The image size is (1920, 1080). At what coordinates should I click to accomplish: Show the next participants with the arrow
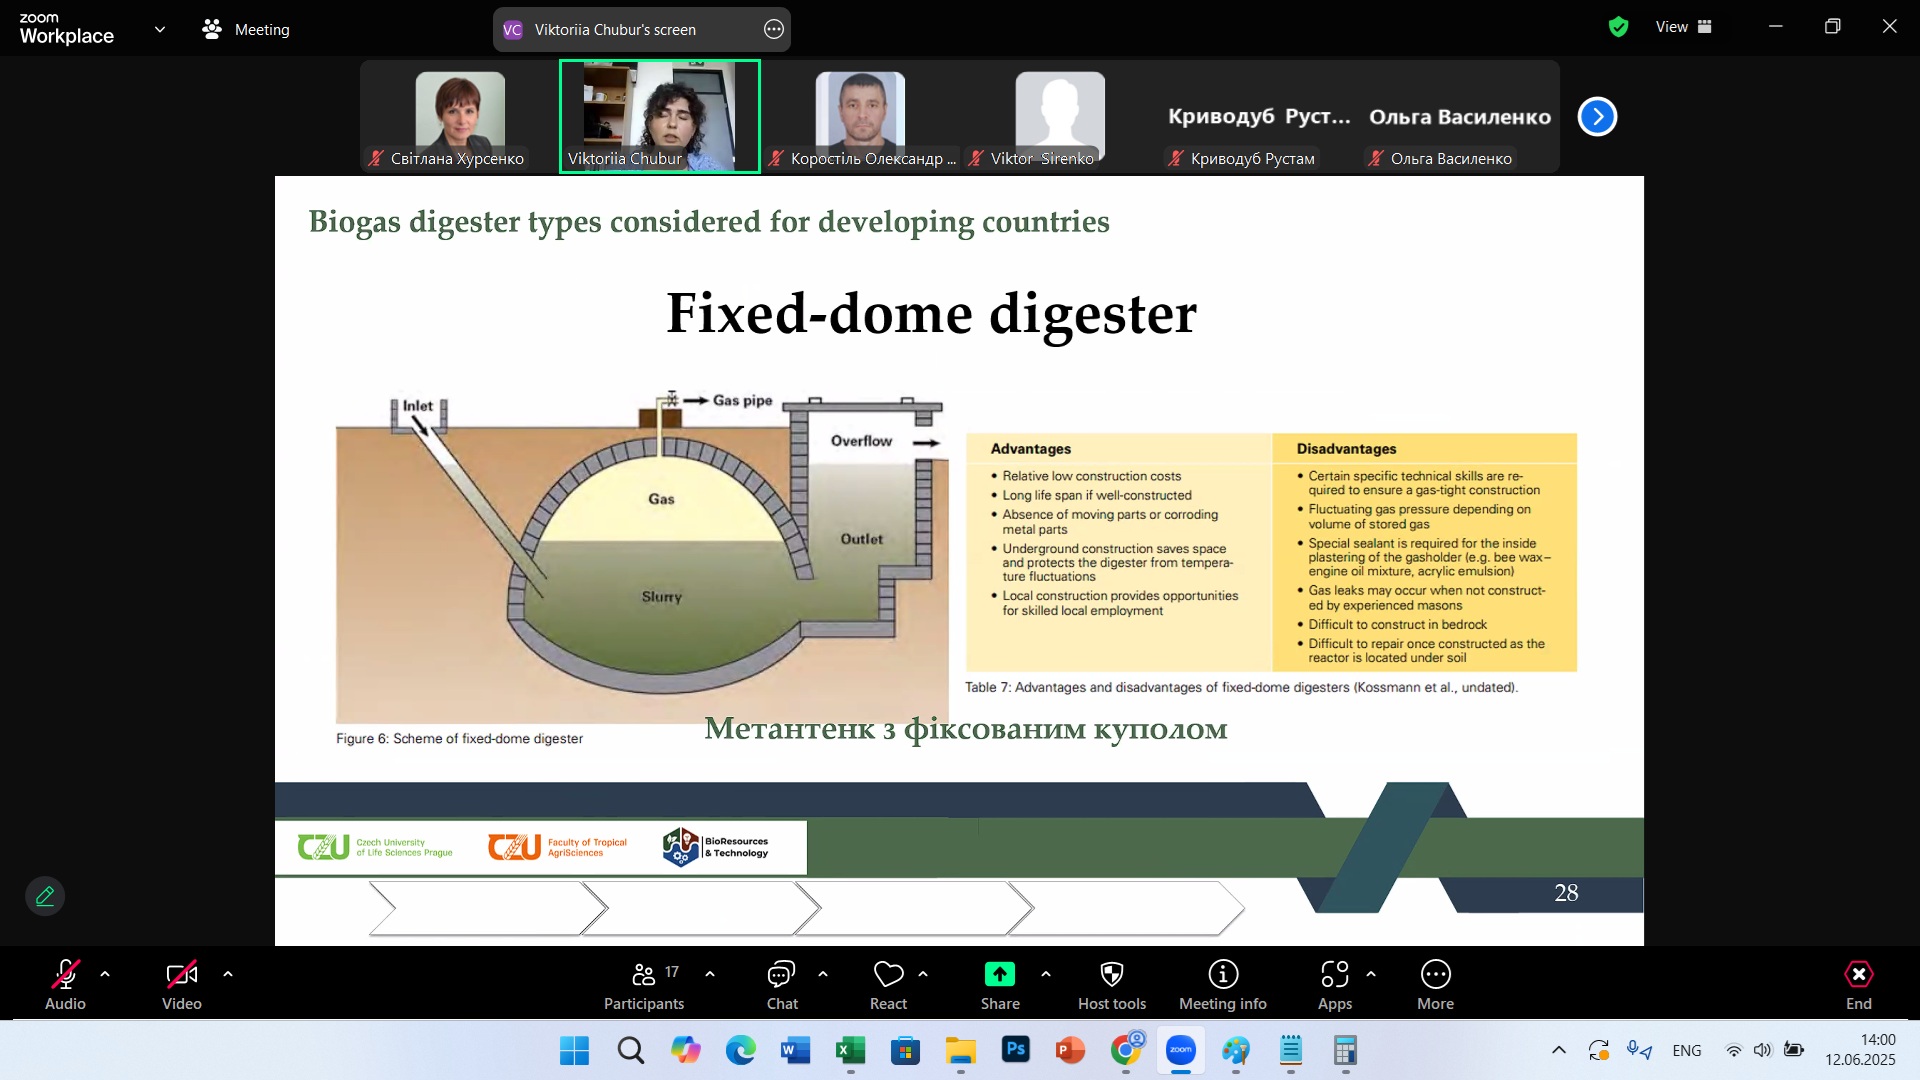pos(1597,117)
